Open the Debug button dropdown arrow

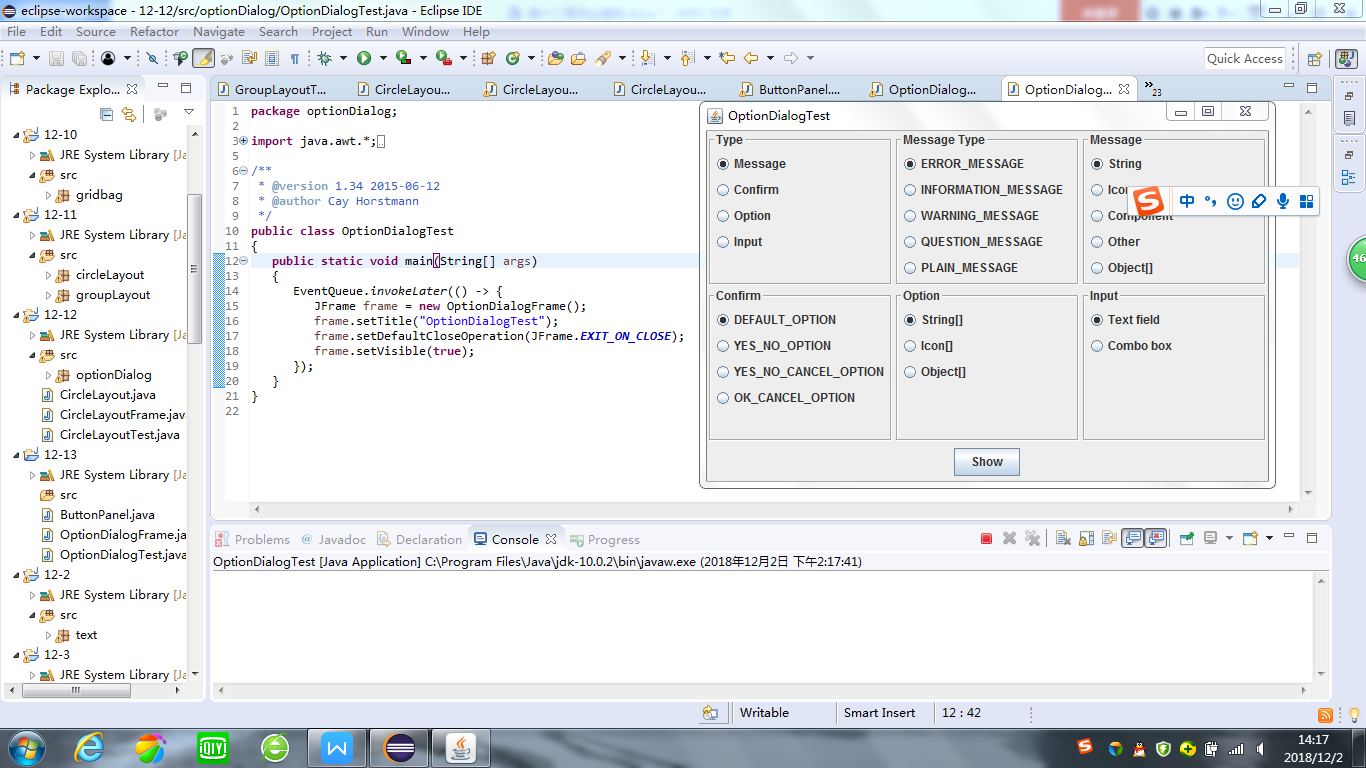(x=343, y=58)
